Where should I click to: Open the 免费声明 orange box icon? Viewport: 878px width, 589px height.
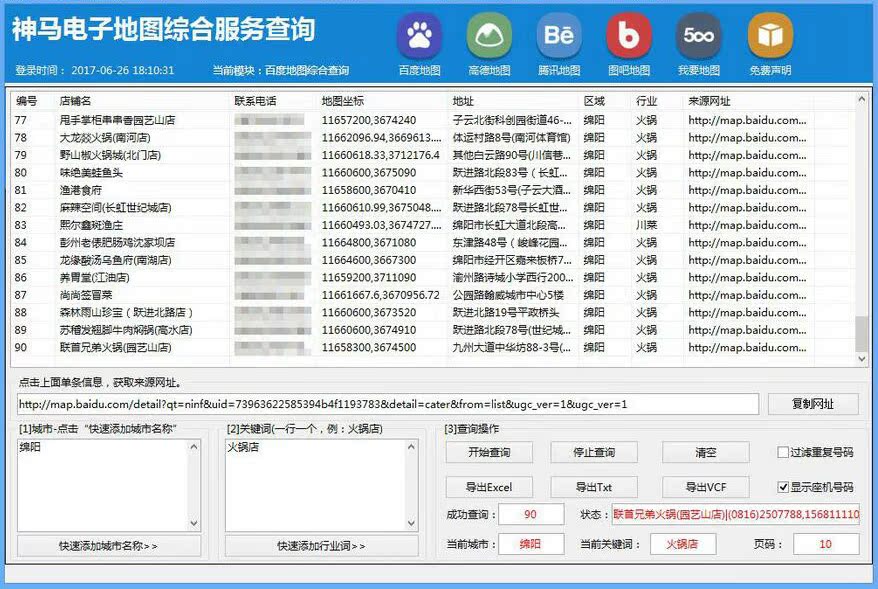click(x=770, y=36)
